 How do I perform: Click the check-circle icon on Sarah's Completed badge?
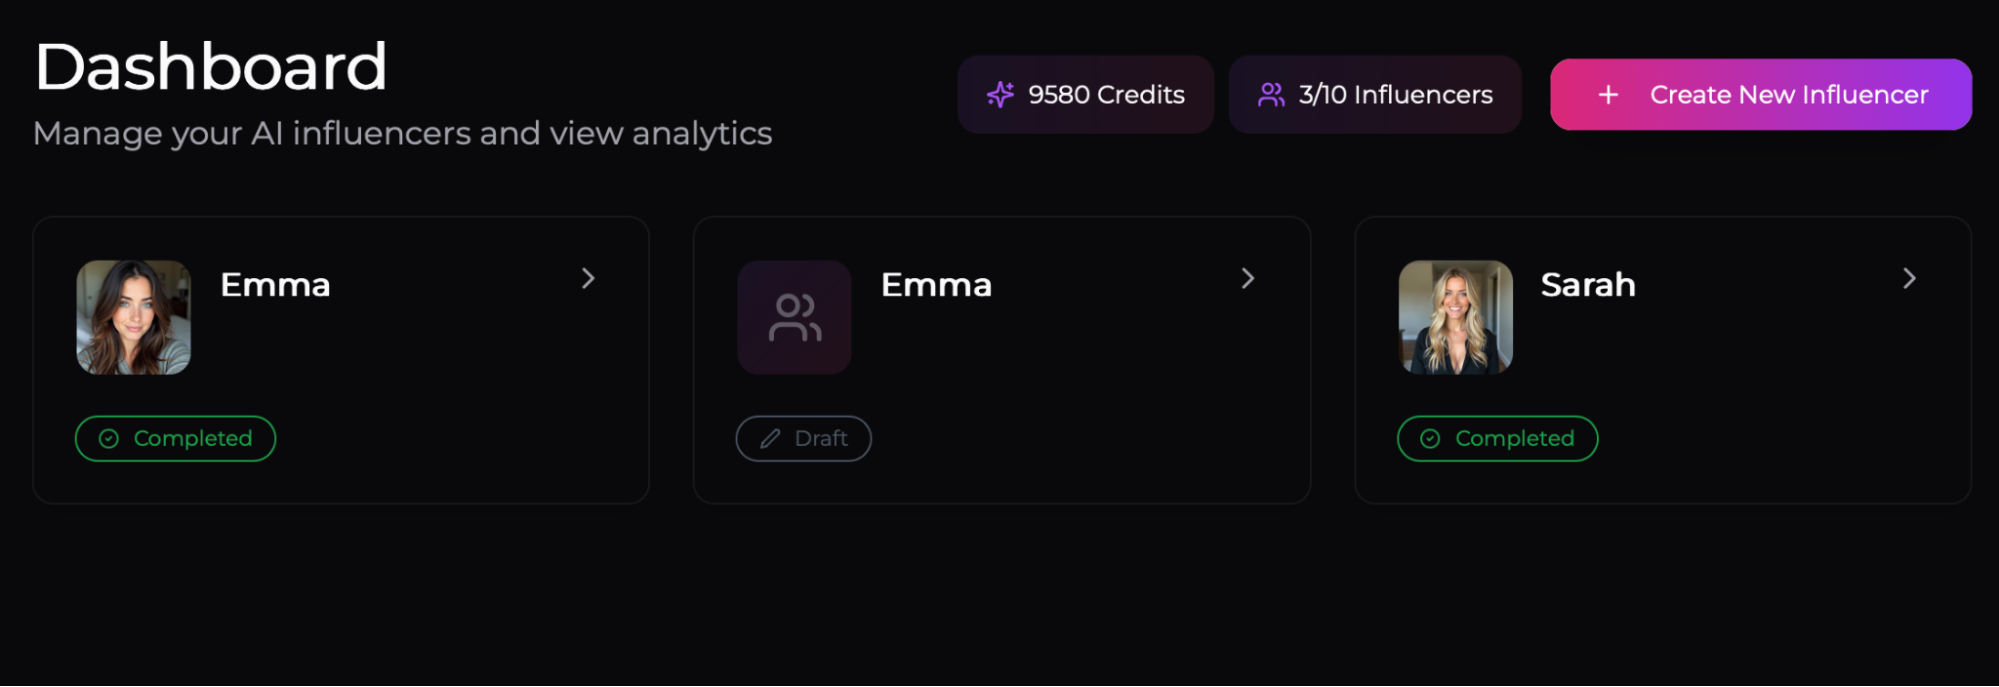pyautogui.click(x=1430, y=439)
